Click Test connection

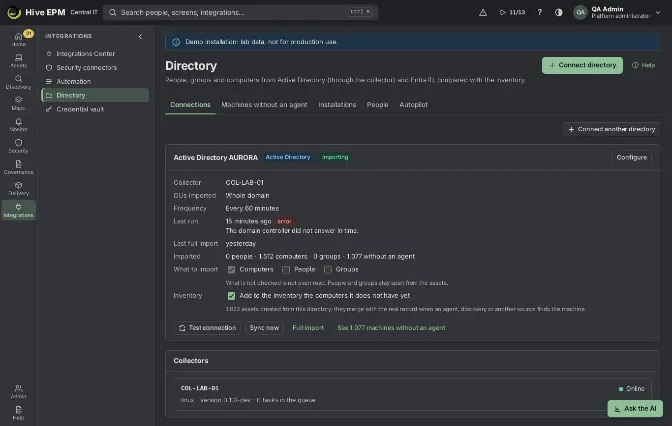tap(207, 328)
